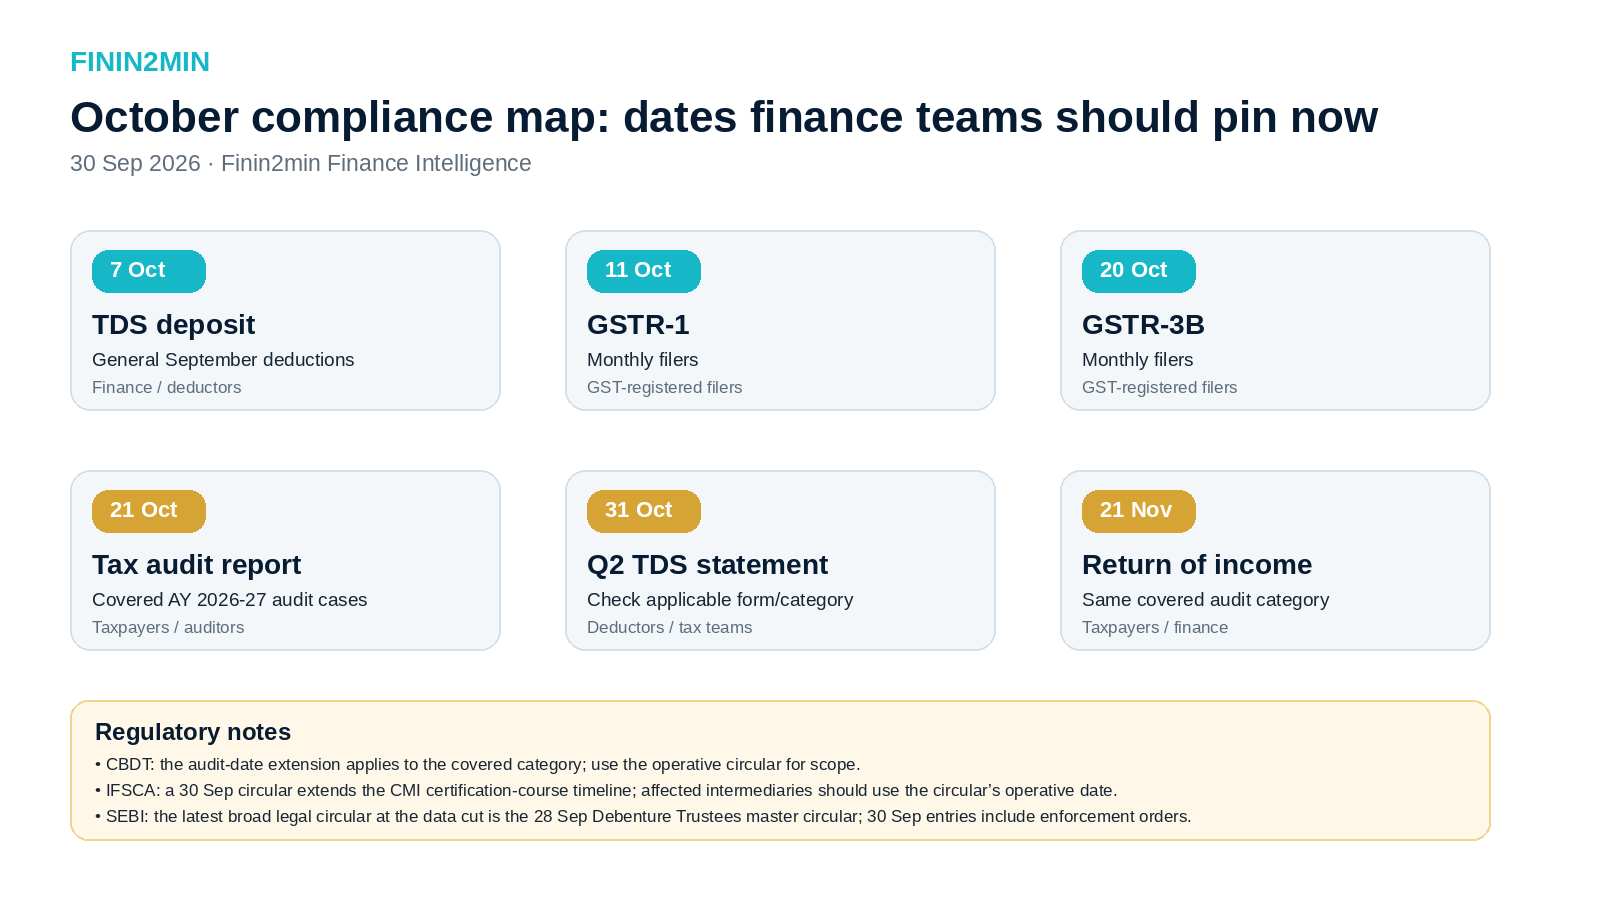Image resolution: width=1600 pixels, height=900 pixels.
Task: Click the IFSCA CMI certification note
Action: (x=606, y=791)
